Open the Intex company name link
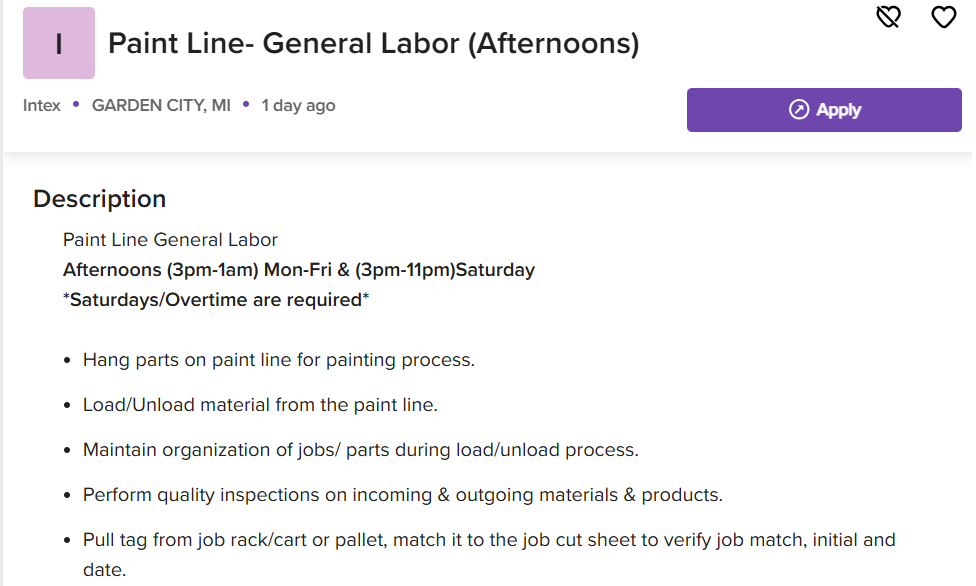Image resolution: width=976 pixels, height=586 pixels. coord(42,105)
